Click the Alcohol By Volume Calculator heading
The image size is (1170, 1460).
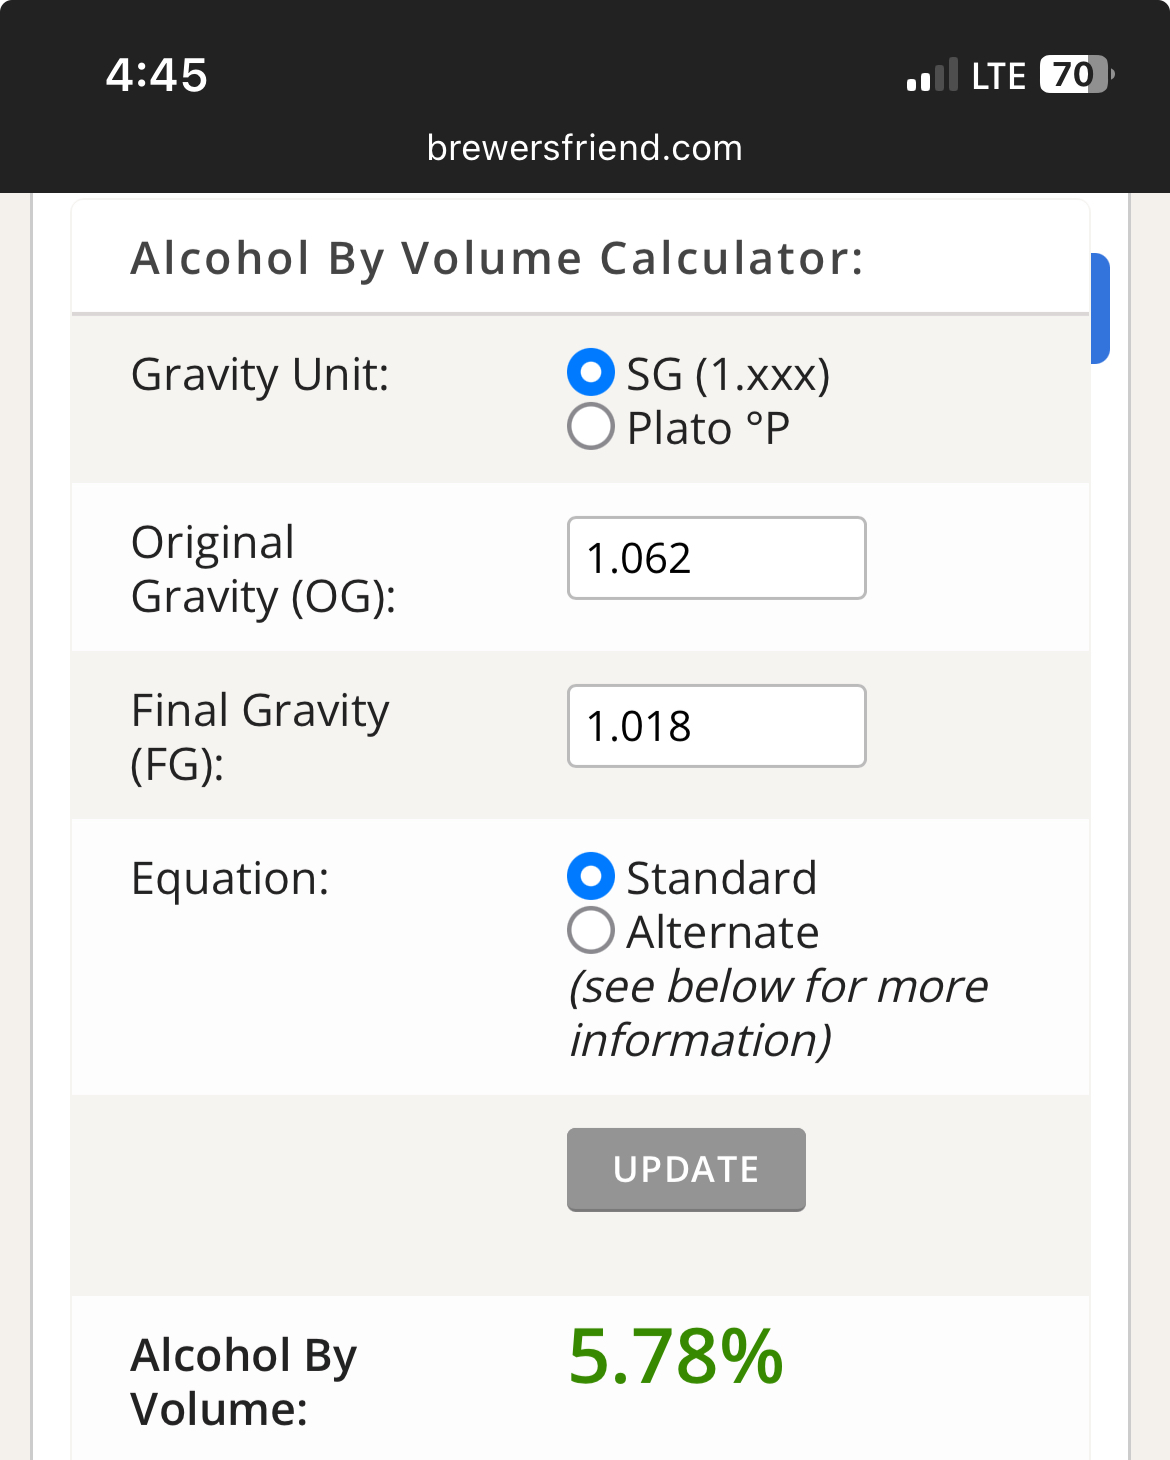pos(497,258)
